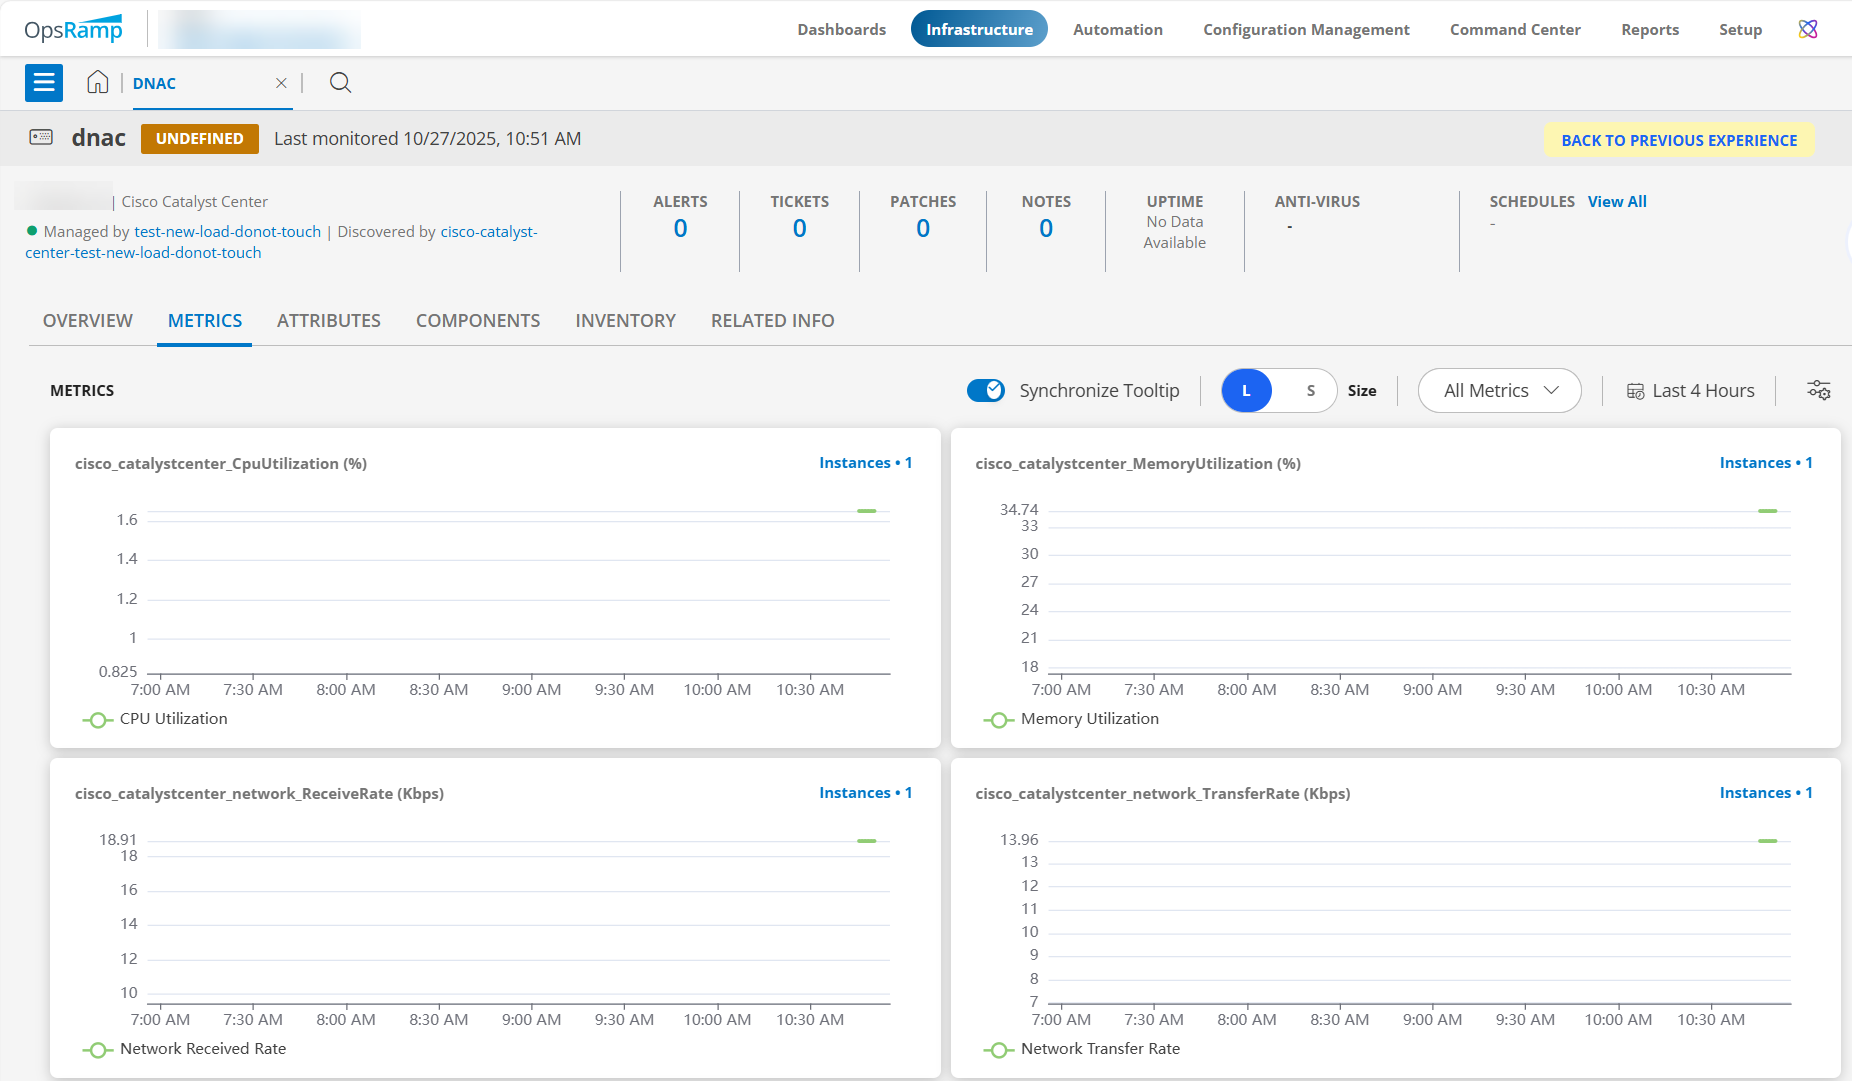Click the calendar icon beside Last 4 Hours

[1635, 391]
